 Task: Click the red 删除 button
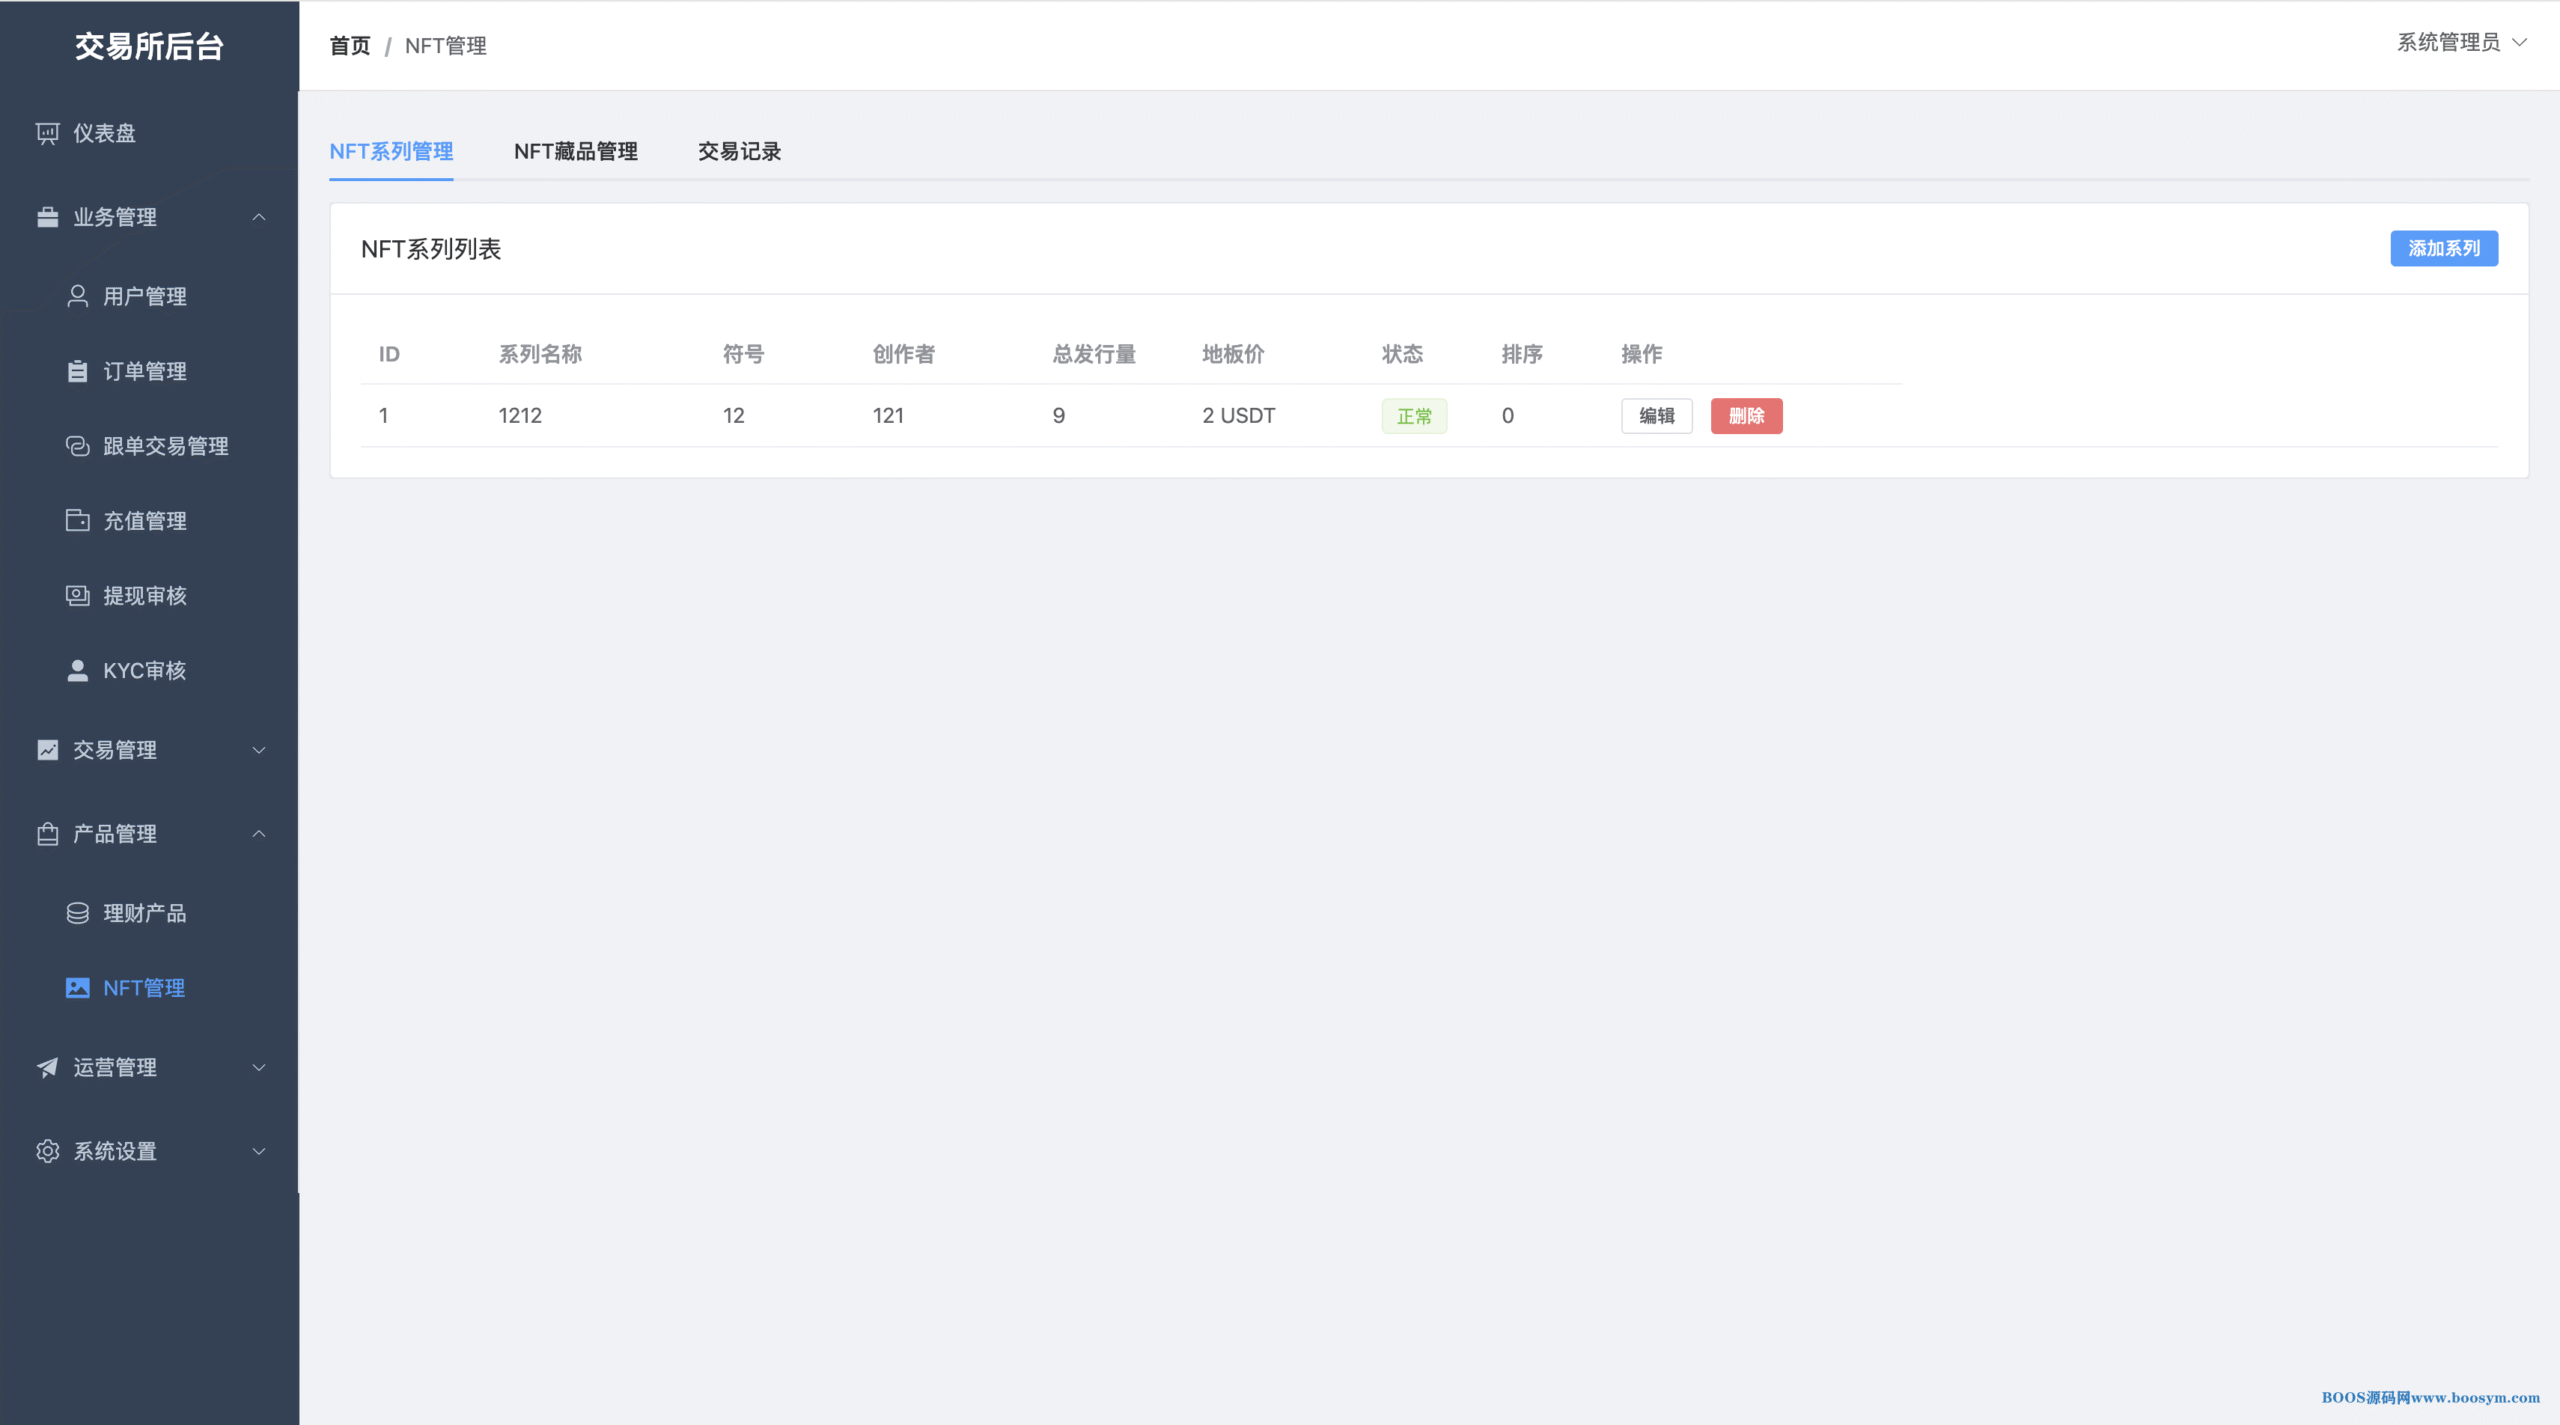[x=1745, y=416]
